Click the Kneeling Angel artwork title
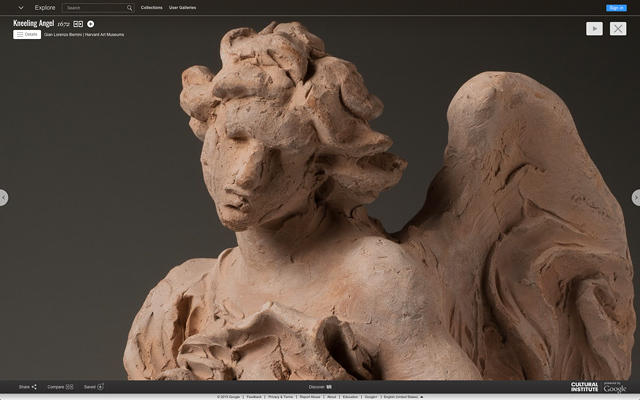 (x=33, y=23)
